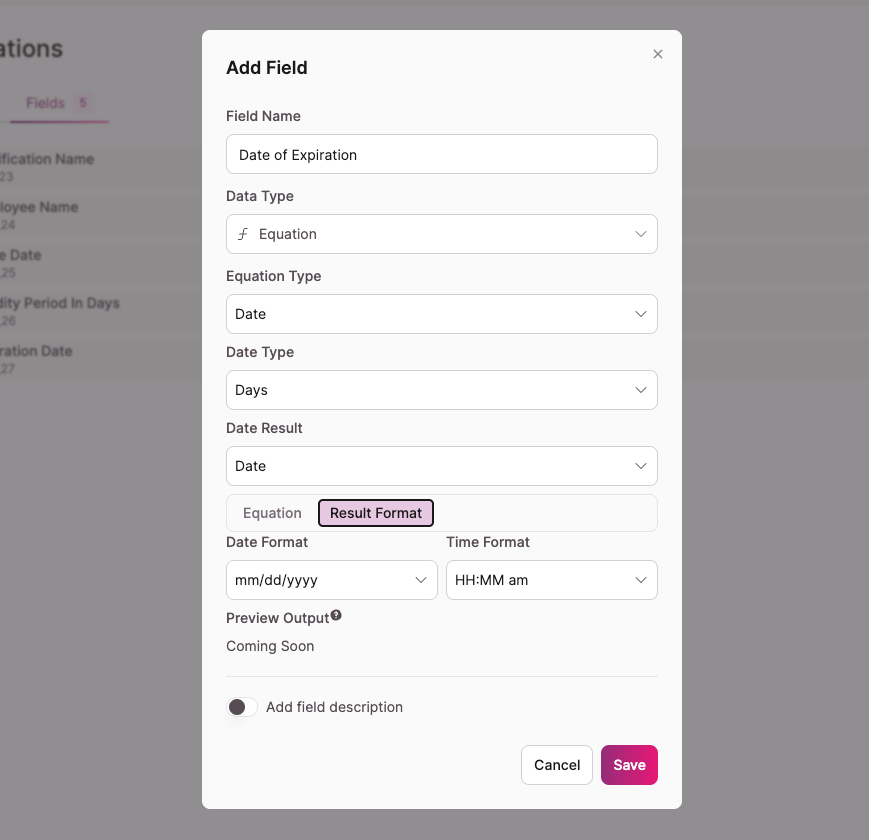Open the Time Format HH:MM am dropdown
Viewport: 869px width, 840px height.
(x=551, y=580)
